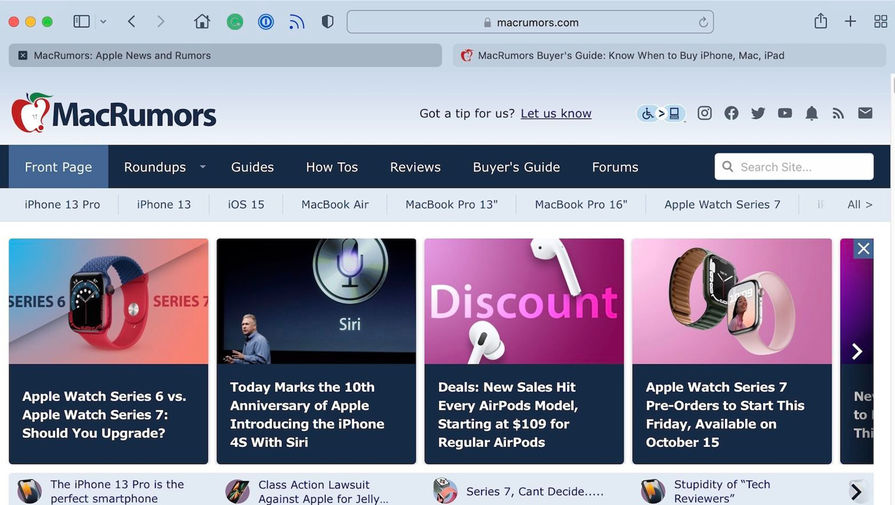Close the featured stories carousel
The width and height of the screenshot is (895, 505).
point(864,249)
